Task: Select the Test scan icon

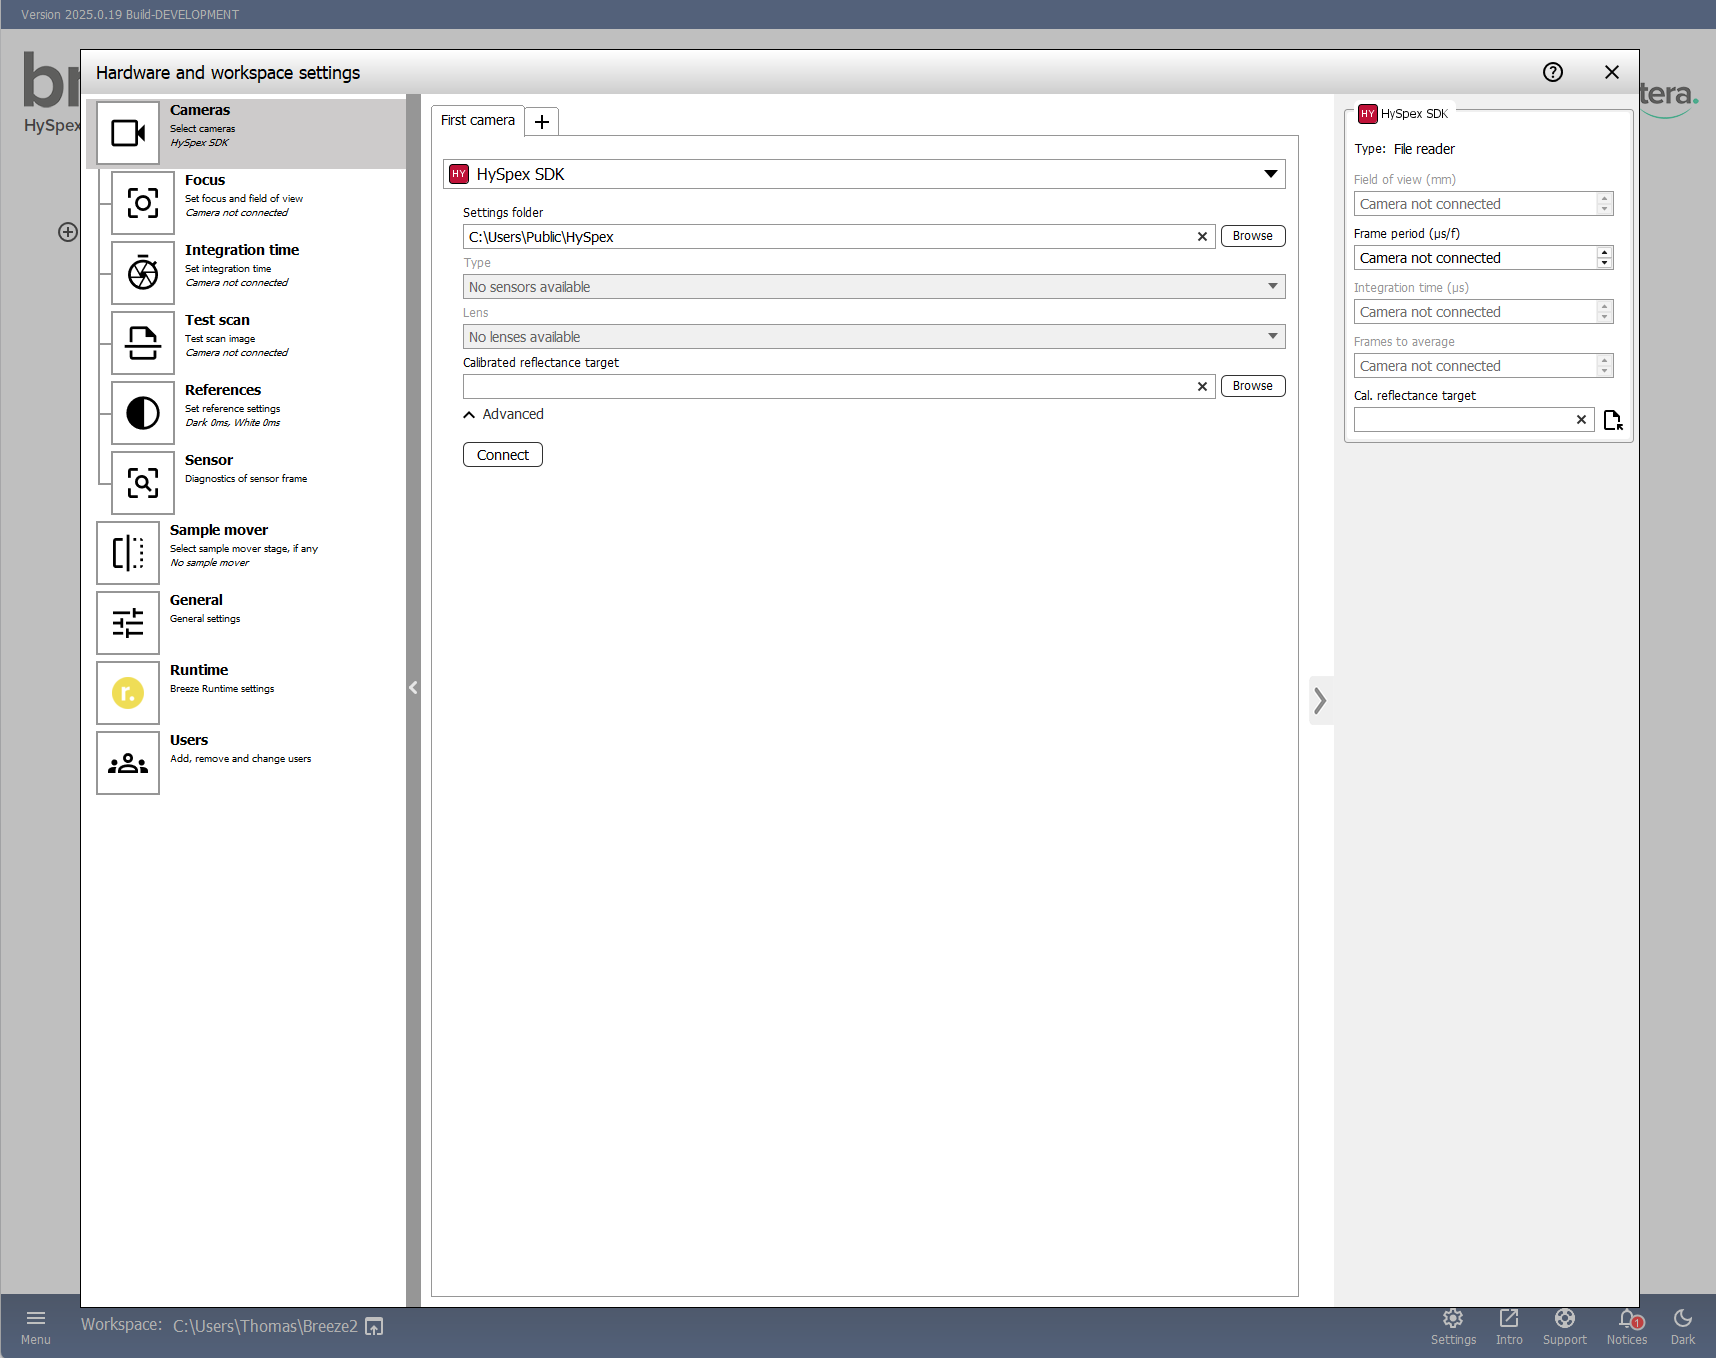Action: pos(142,343)
